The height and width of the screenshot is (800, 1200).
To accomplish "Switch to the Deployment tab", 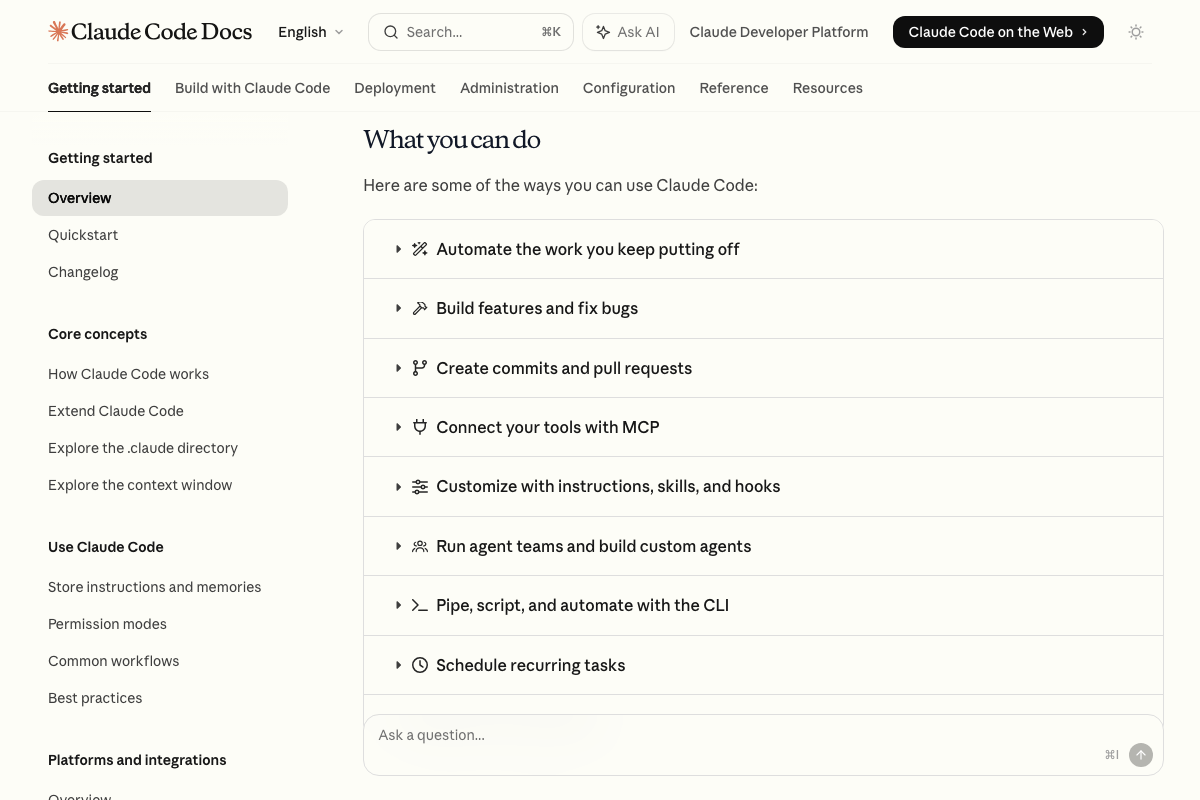I will (395, 88).
